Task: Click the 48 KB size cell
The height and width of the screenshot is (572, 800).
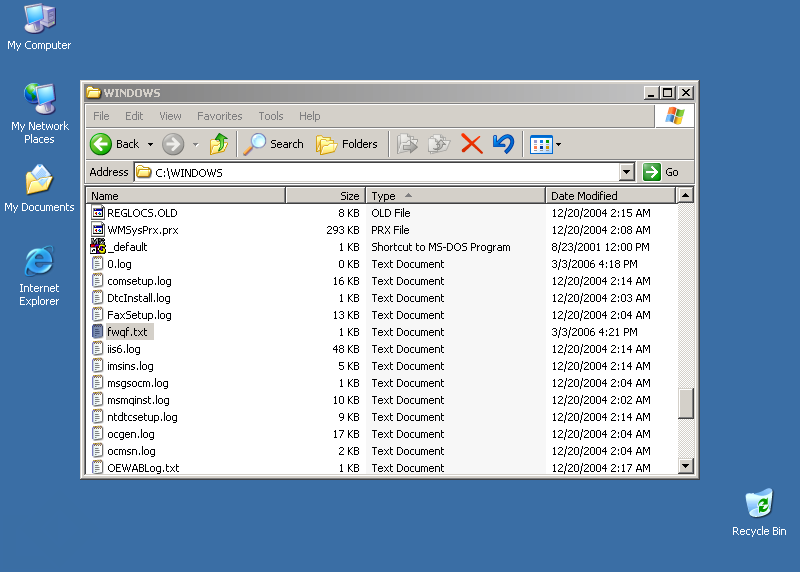Action: tap(345, 349)
